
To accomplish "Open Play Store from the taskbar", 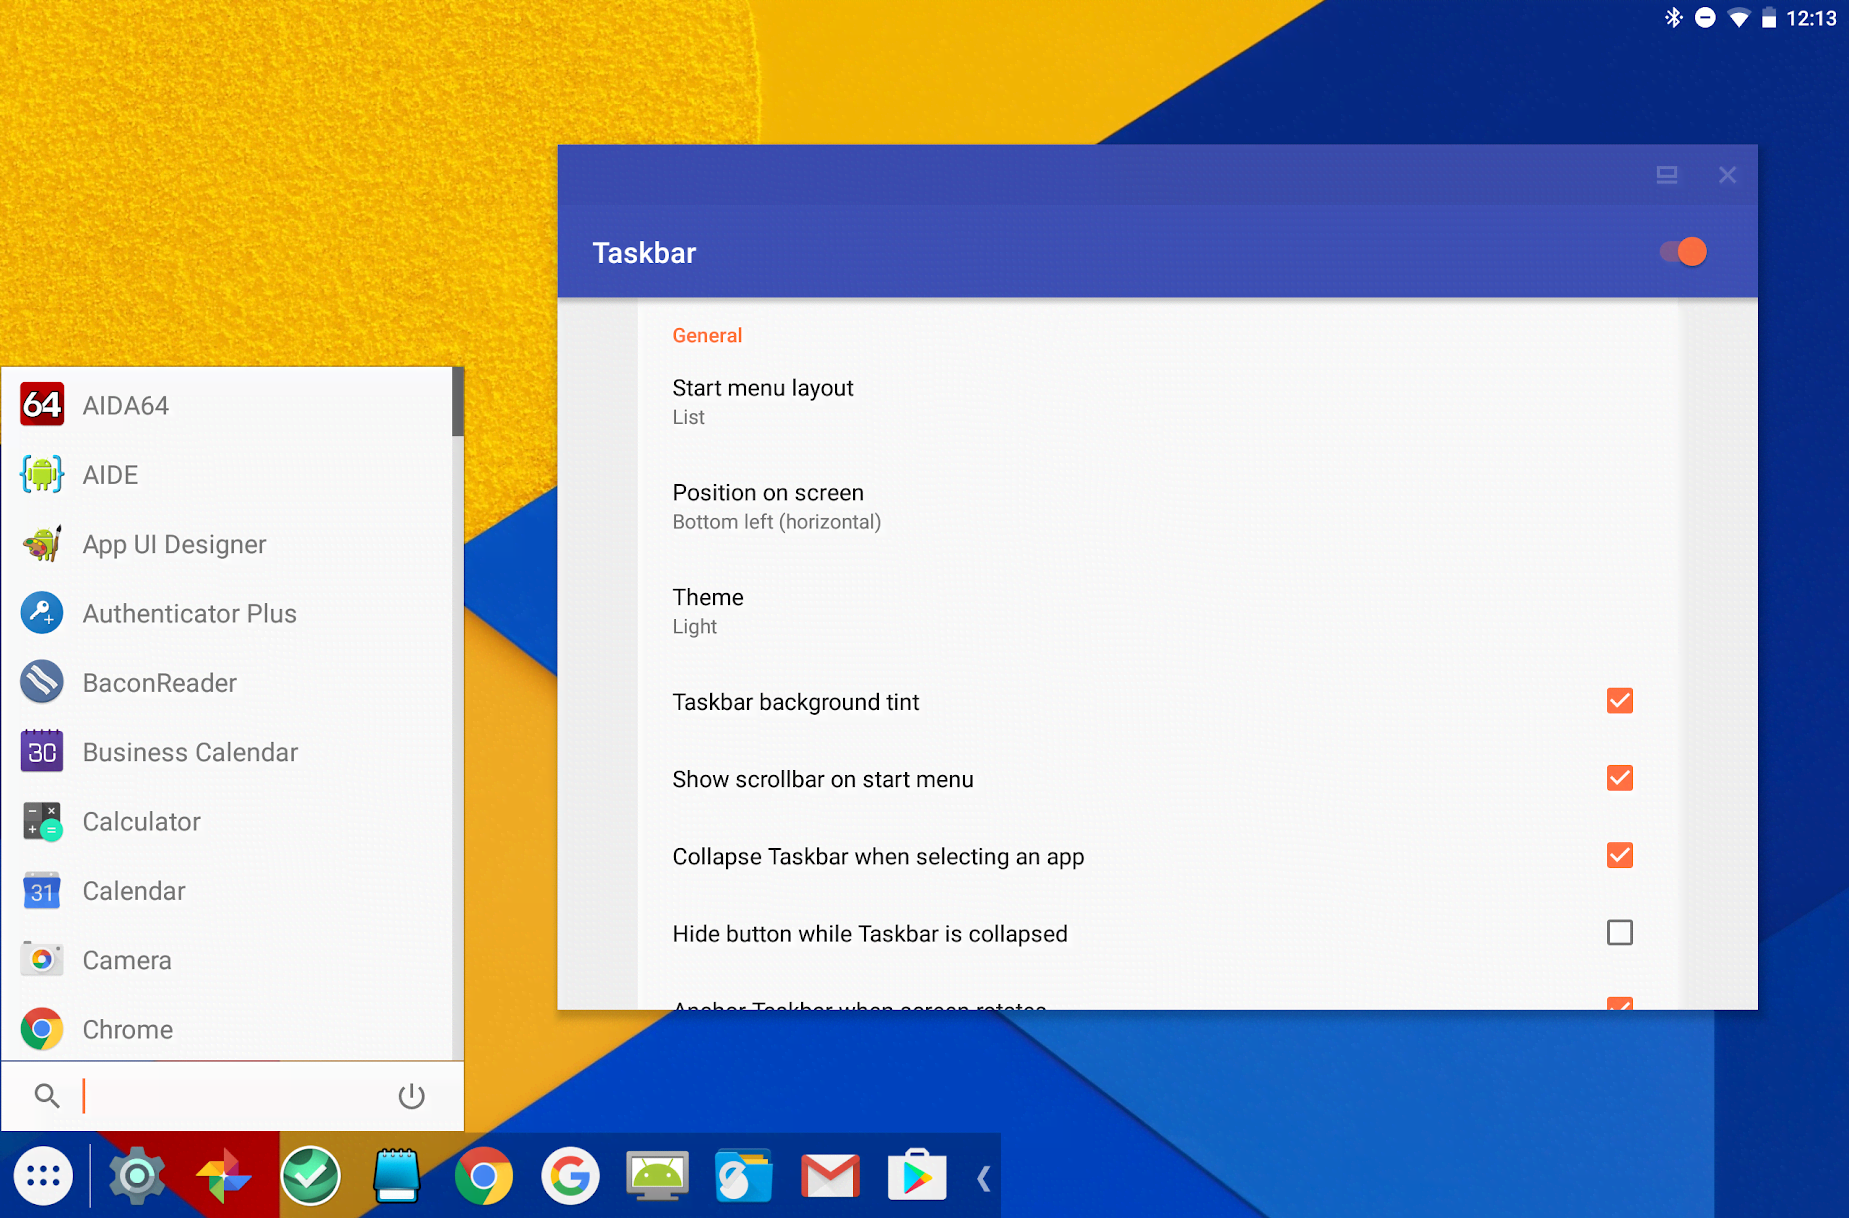I will pyautogui.click(x=917, y=1176).
